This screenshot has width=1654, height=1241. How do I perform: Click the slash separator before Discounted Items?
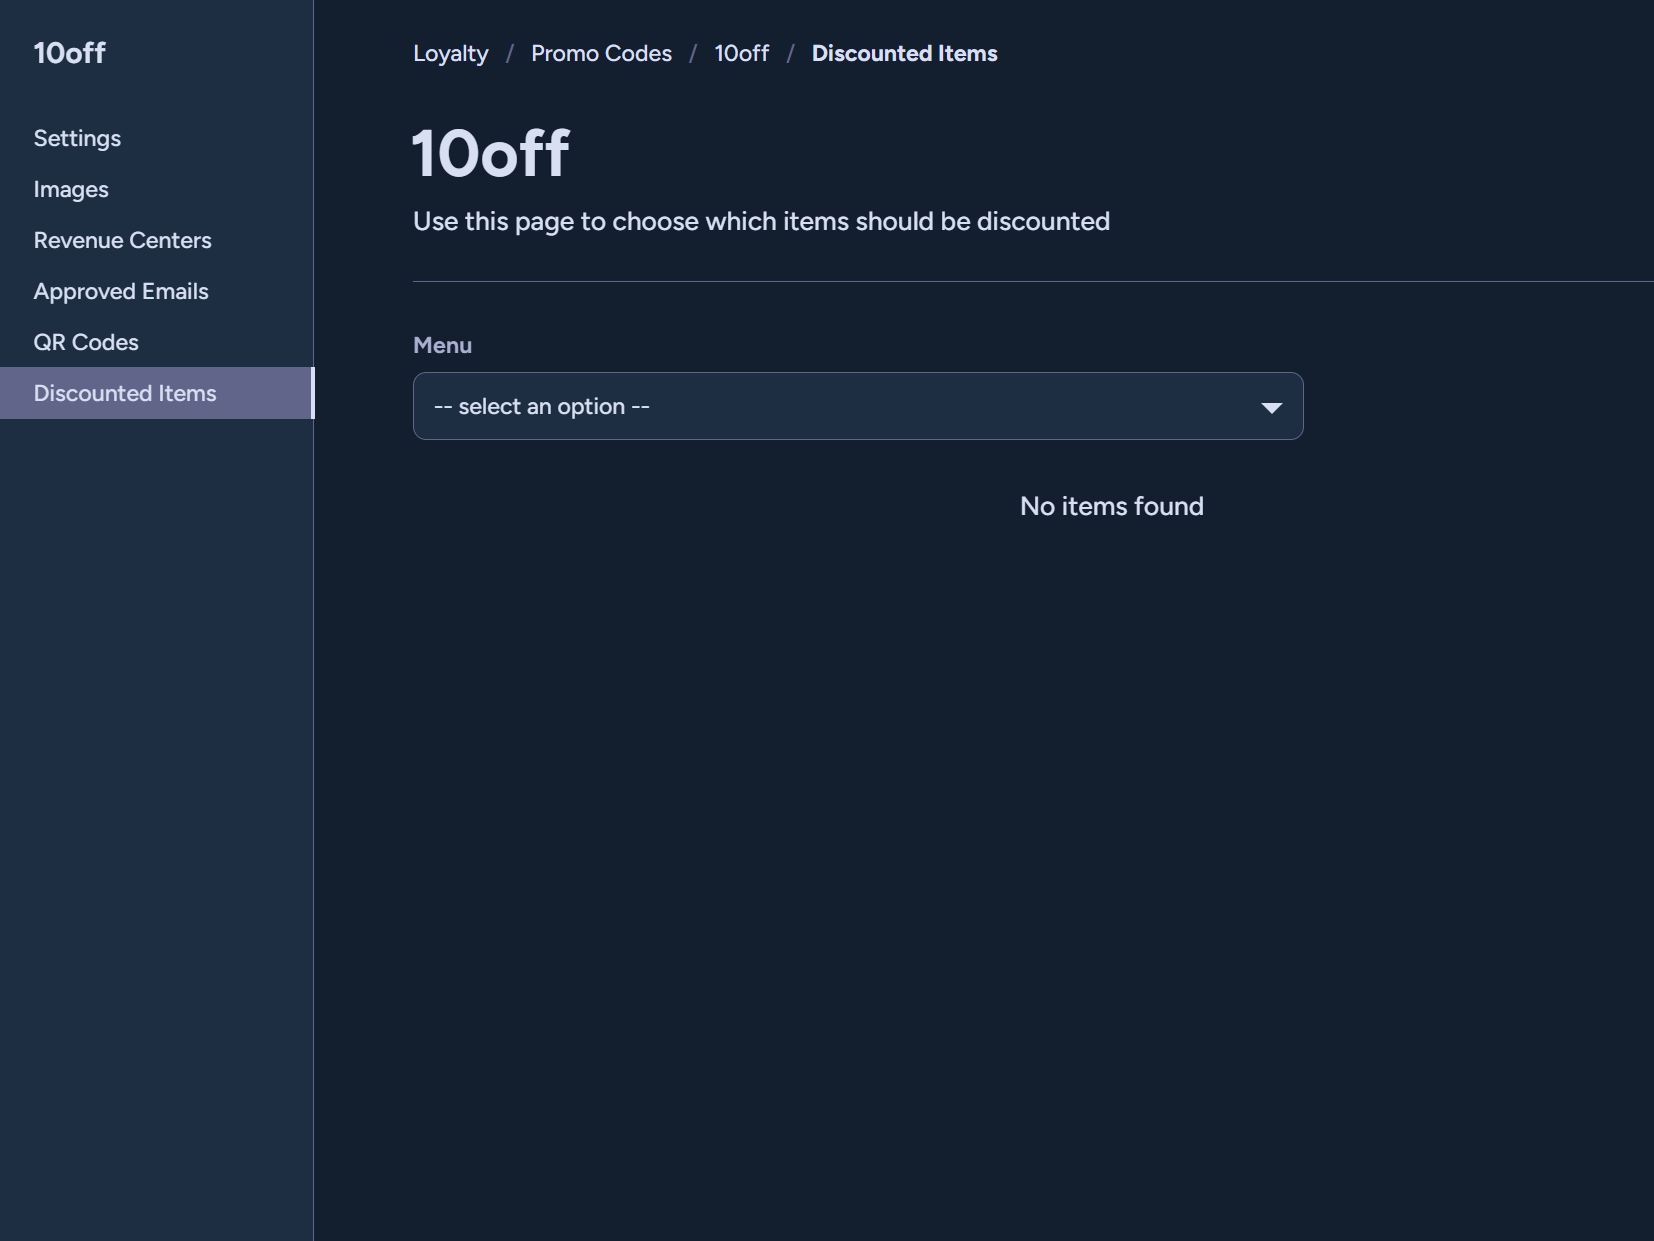tap(790, 54)
